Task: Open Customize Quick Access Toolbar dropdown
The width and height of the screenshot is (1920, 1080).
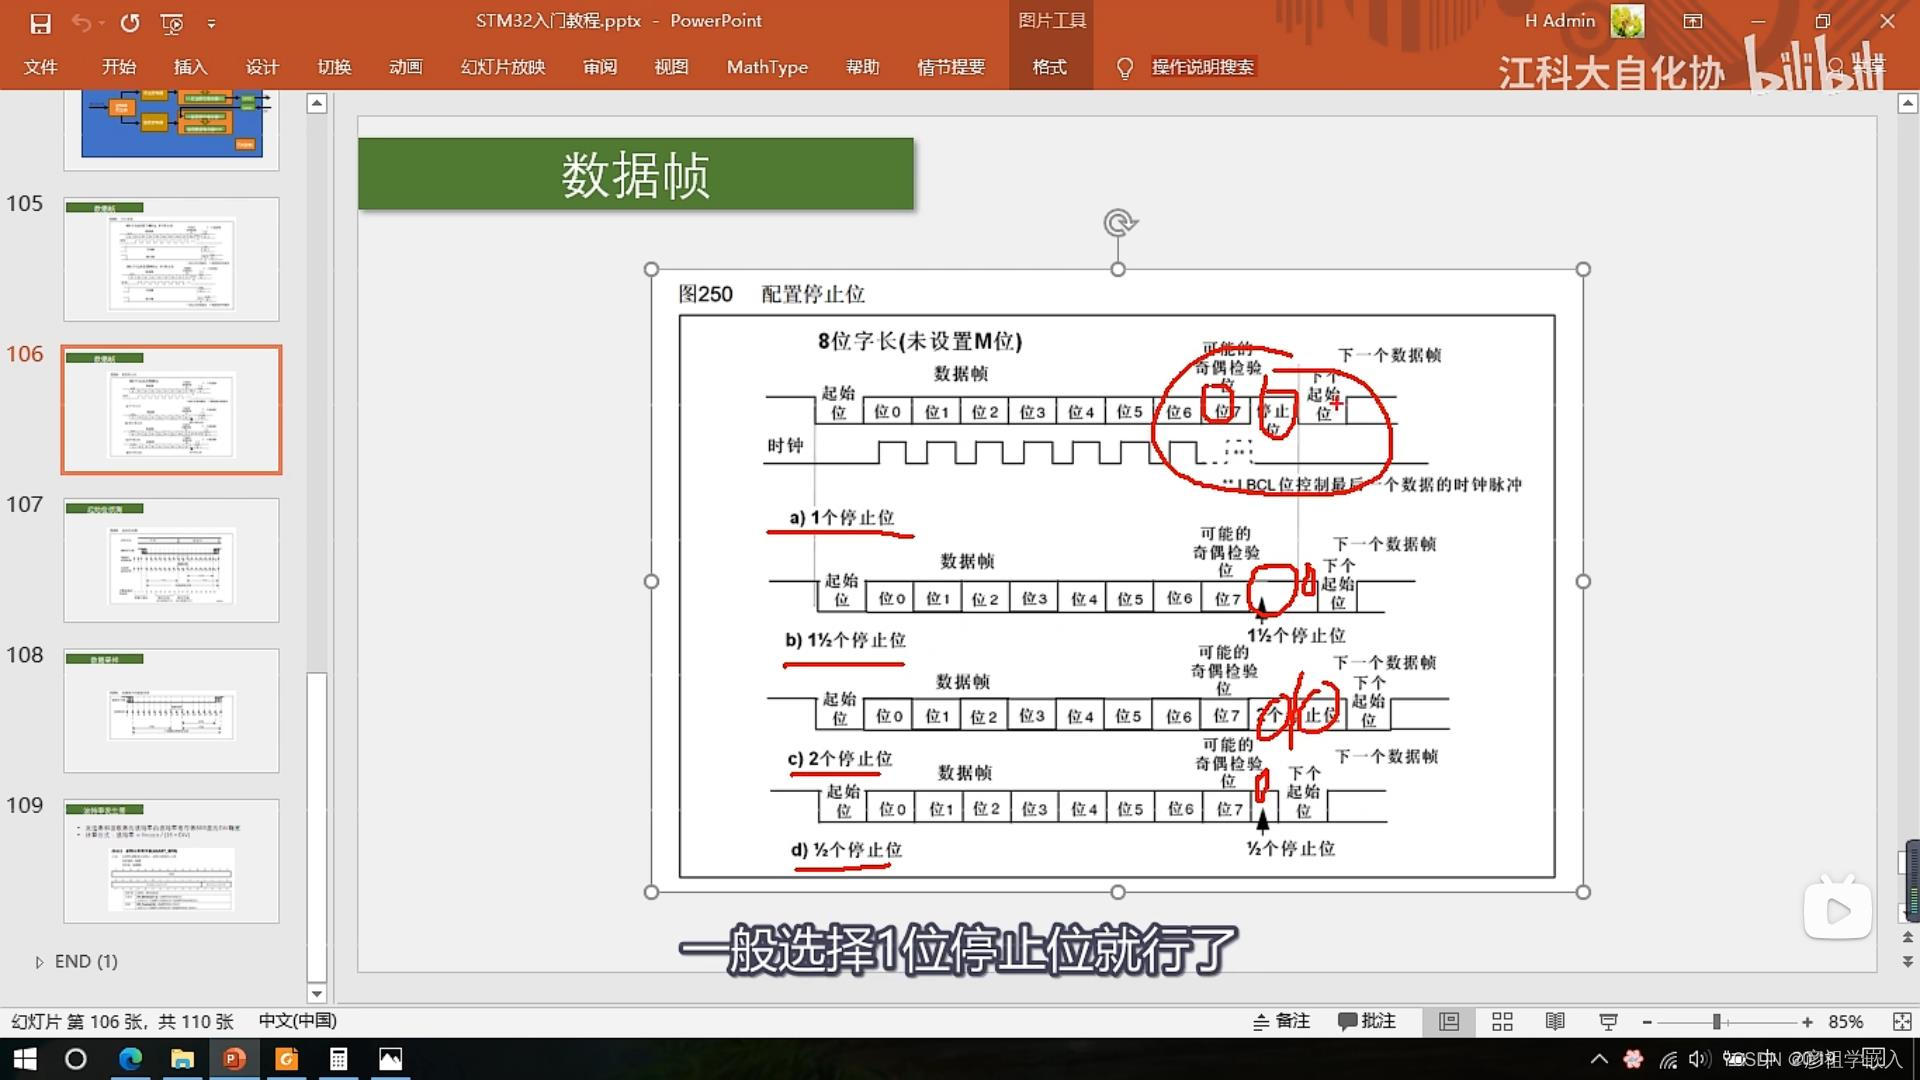Action: point(211,22)
